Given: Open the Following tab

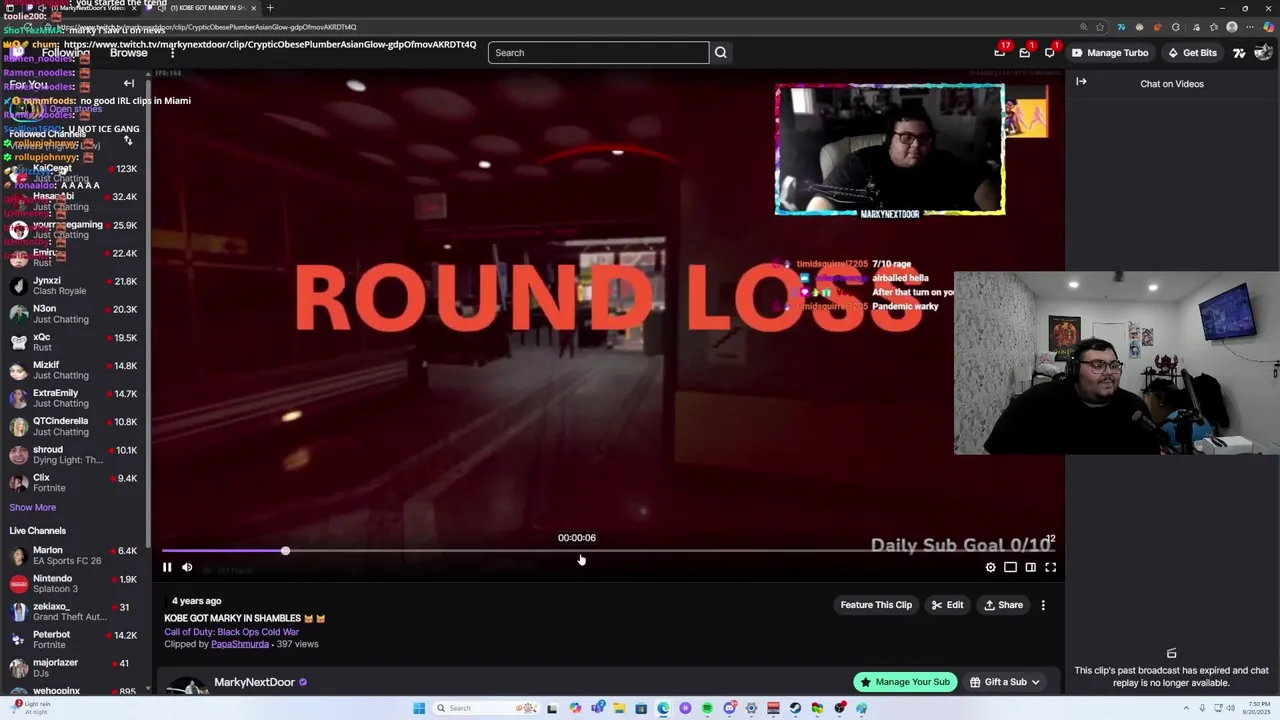Looking at the screenshot, I should (x=66, y=53).
